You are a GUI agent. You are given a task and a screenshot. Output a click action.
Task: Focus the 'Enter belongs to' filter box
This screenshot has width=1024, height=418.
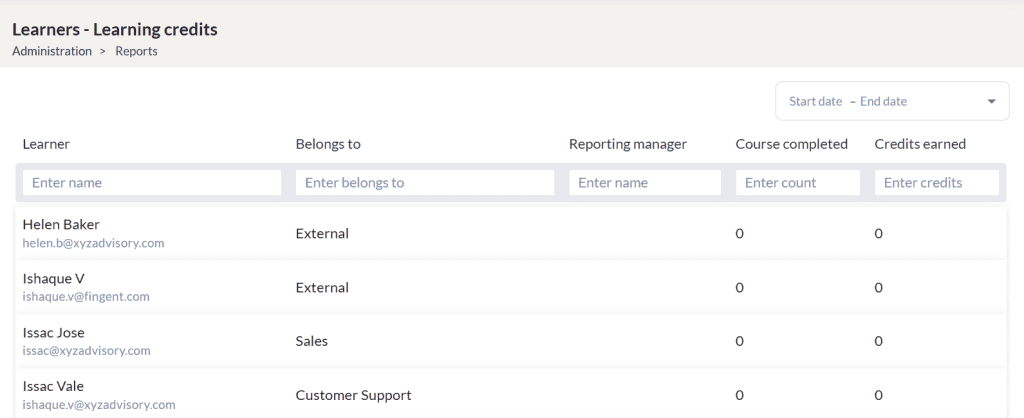click(424, 183)
